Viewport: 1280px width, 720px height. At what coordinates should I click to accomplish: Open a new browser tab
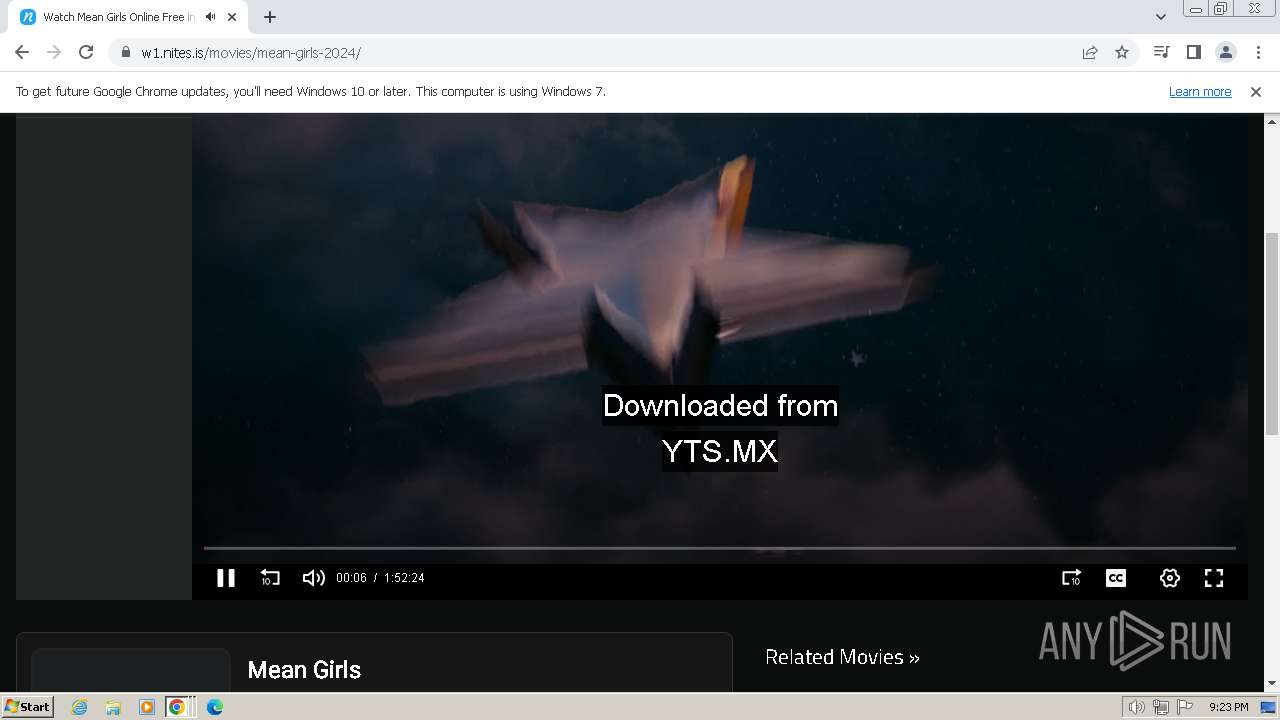270,17
